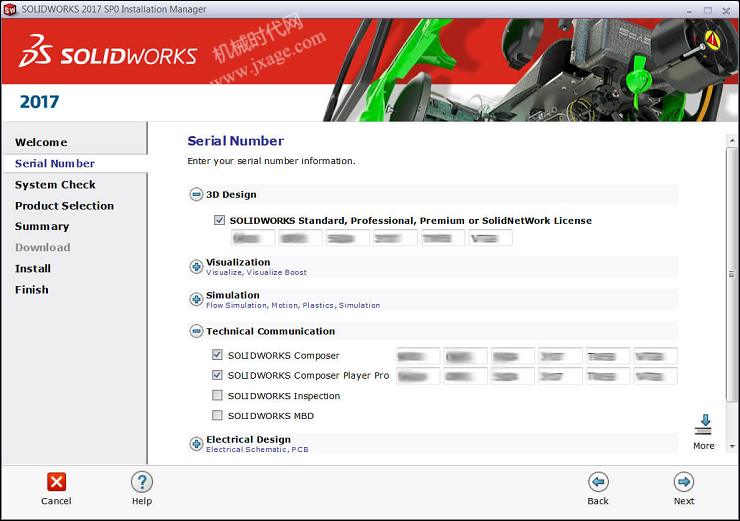Click the scrollbar down arrow
Image resolution: width=740 pixels, height=521 pixels.
pyautogui.click(x=732, y=446)
